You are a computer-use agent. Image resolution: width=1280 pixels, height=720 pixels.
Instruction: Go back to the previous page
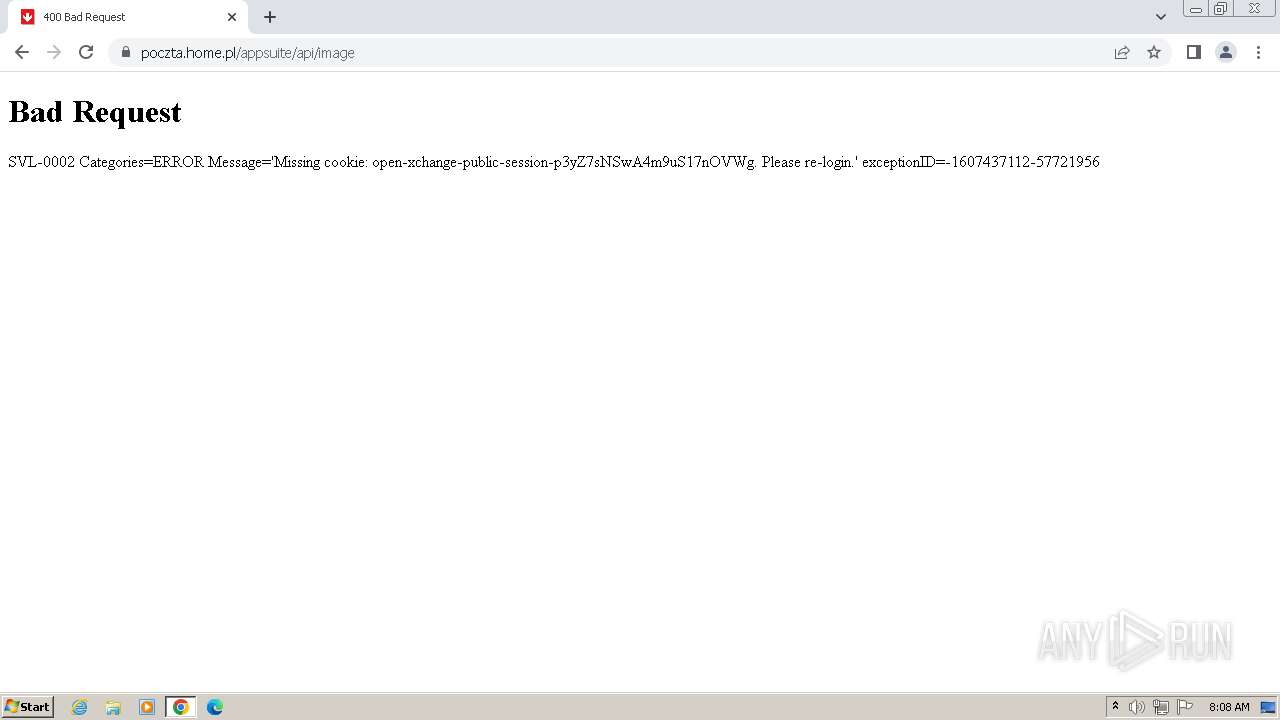click(22, 52)
